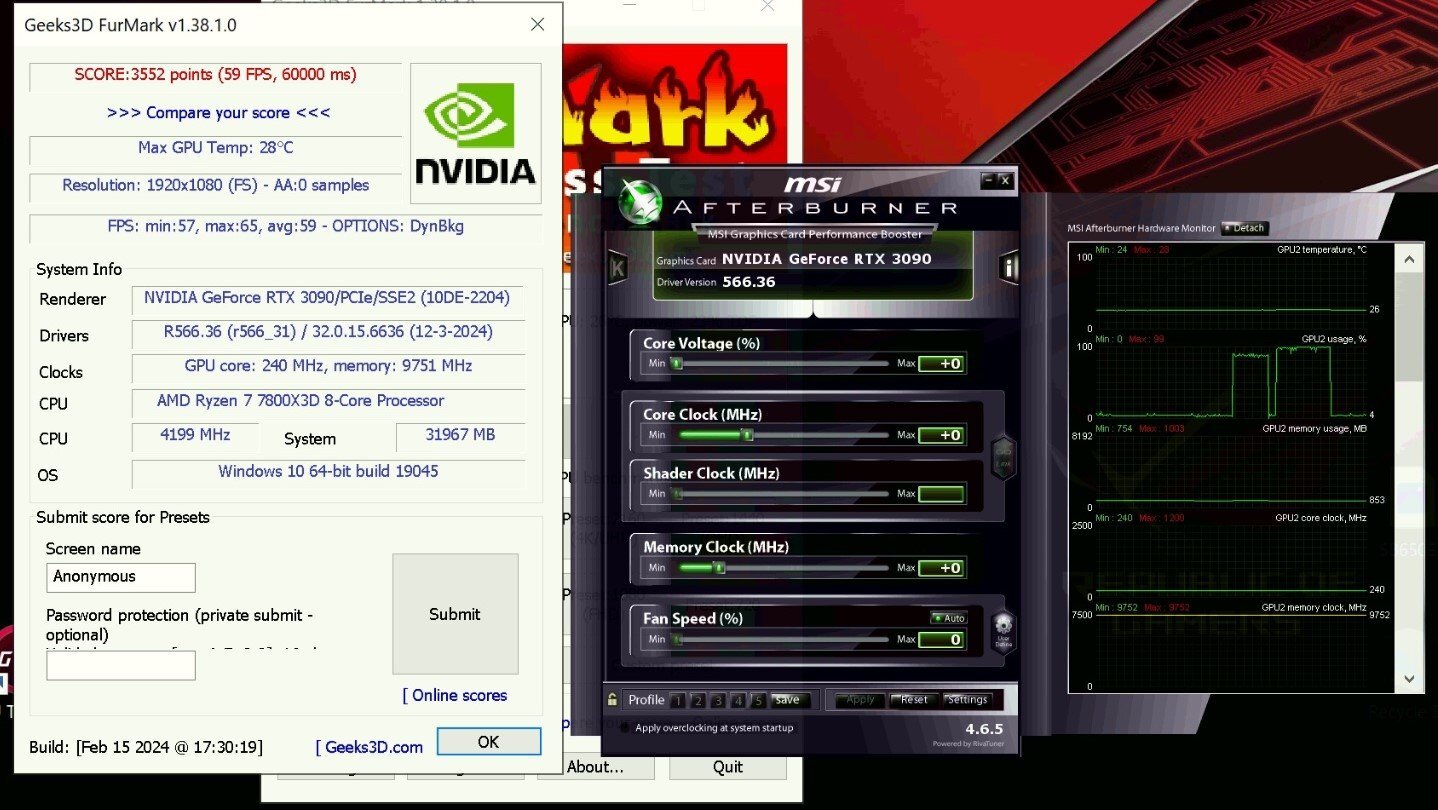Click the Resolution: 1920x1080 text
Viewport: 1438px width, 810px height.
[x=215, y=185]
